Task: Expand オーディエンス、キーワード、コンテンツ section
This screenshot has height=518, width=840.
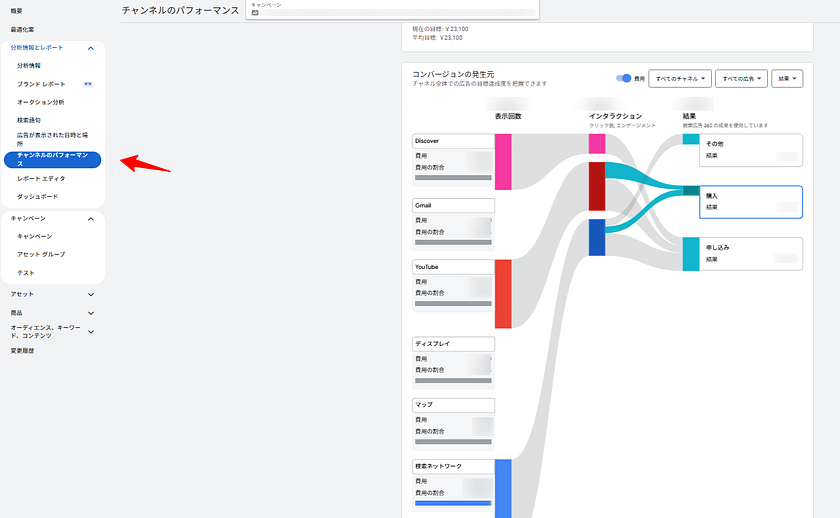Action: pos(91,331)
